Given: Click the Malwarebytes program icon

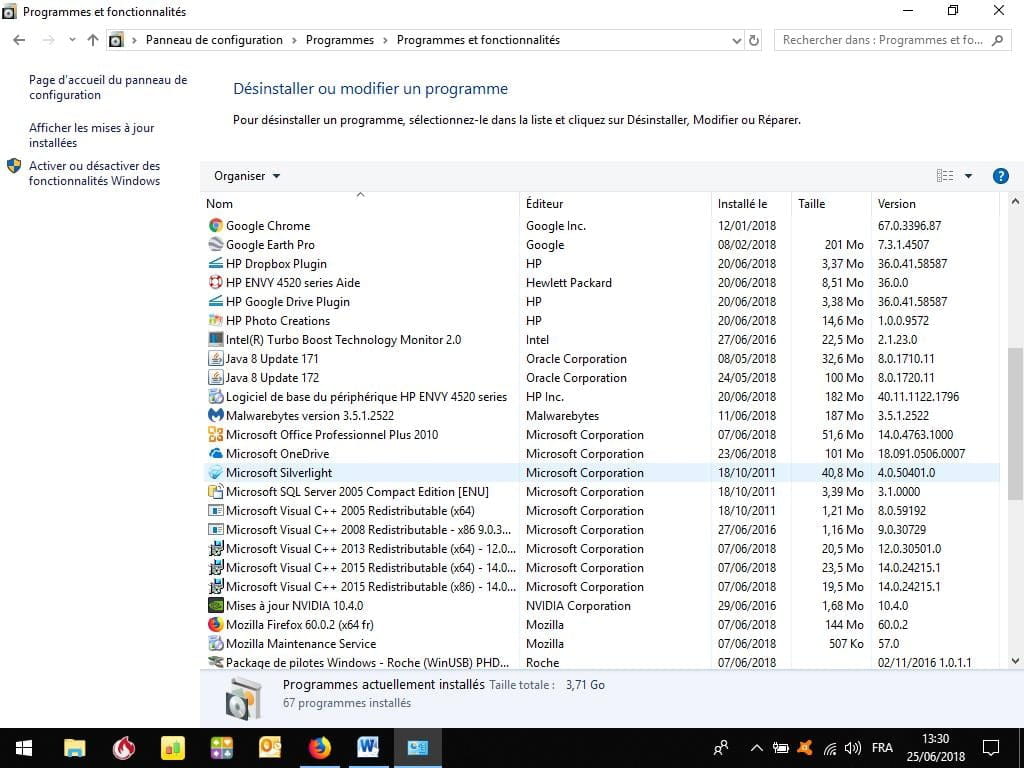Looking at the screenshot, I should (216, 415).
